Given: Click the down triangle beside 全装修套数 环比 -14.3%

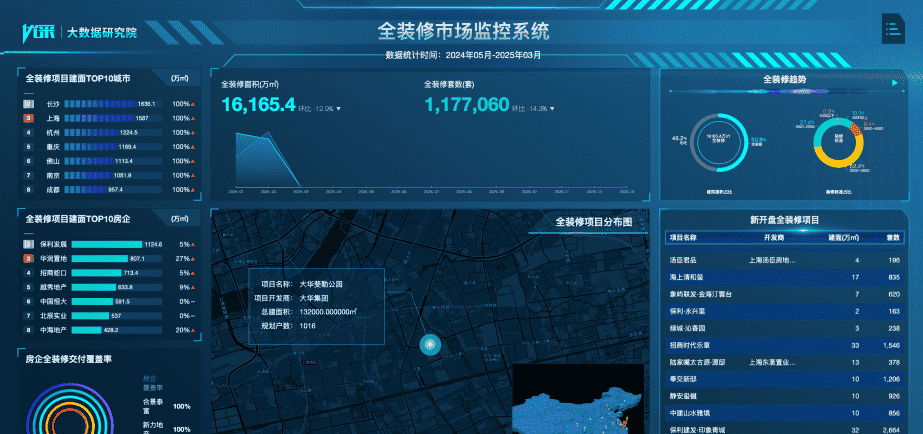Looking at the screenshot, I should coord(552,109).
